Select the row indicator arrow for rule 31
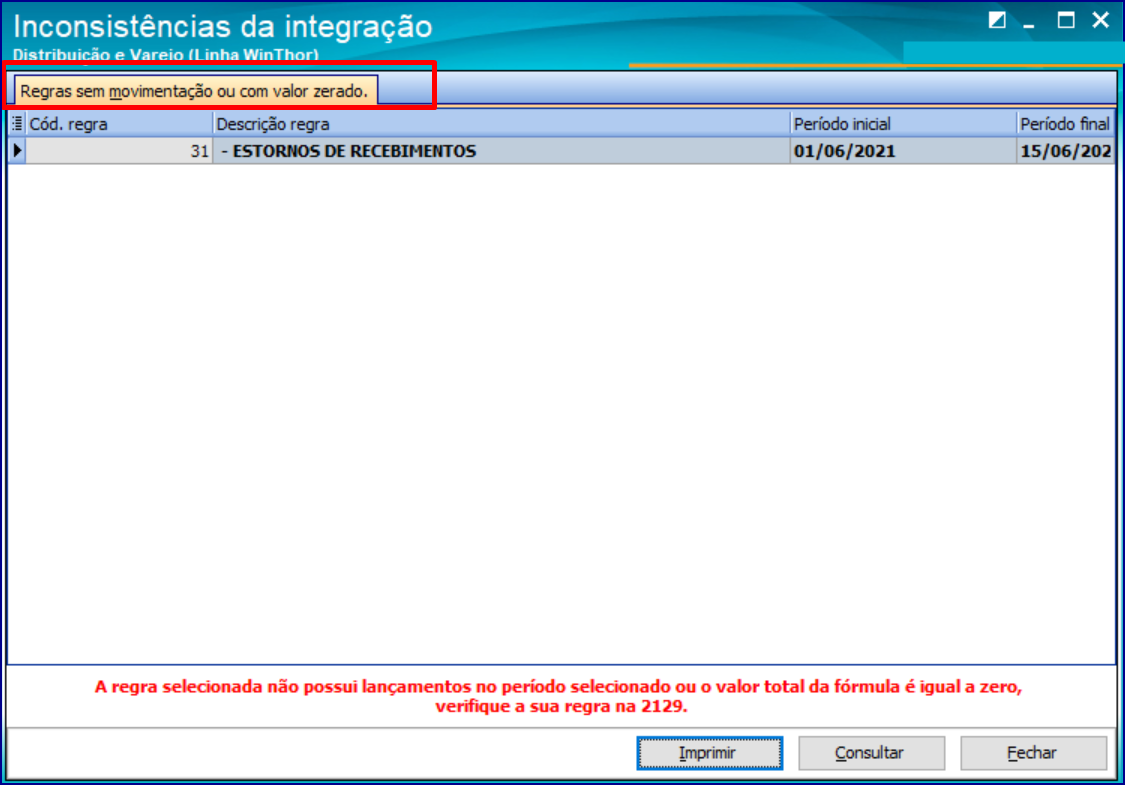Viewport: 1125px width, 785px height. [x=17, y=151]
